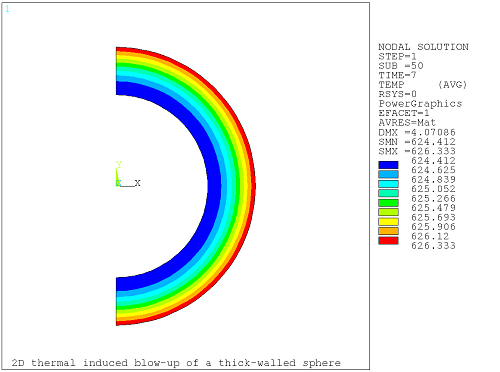Click the 'STEP=1' text
500x372 pixels.
(x=397, y=56)
